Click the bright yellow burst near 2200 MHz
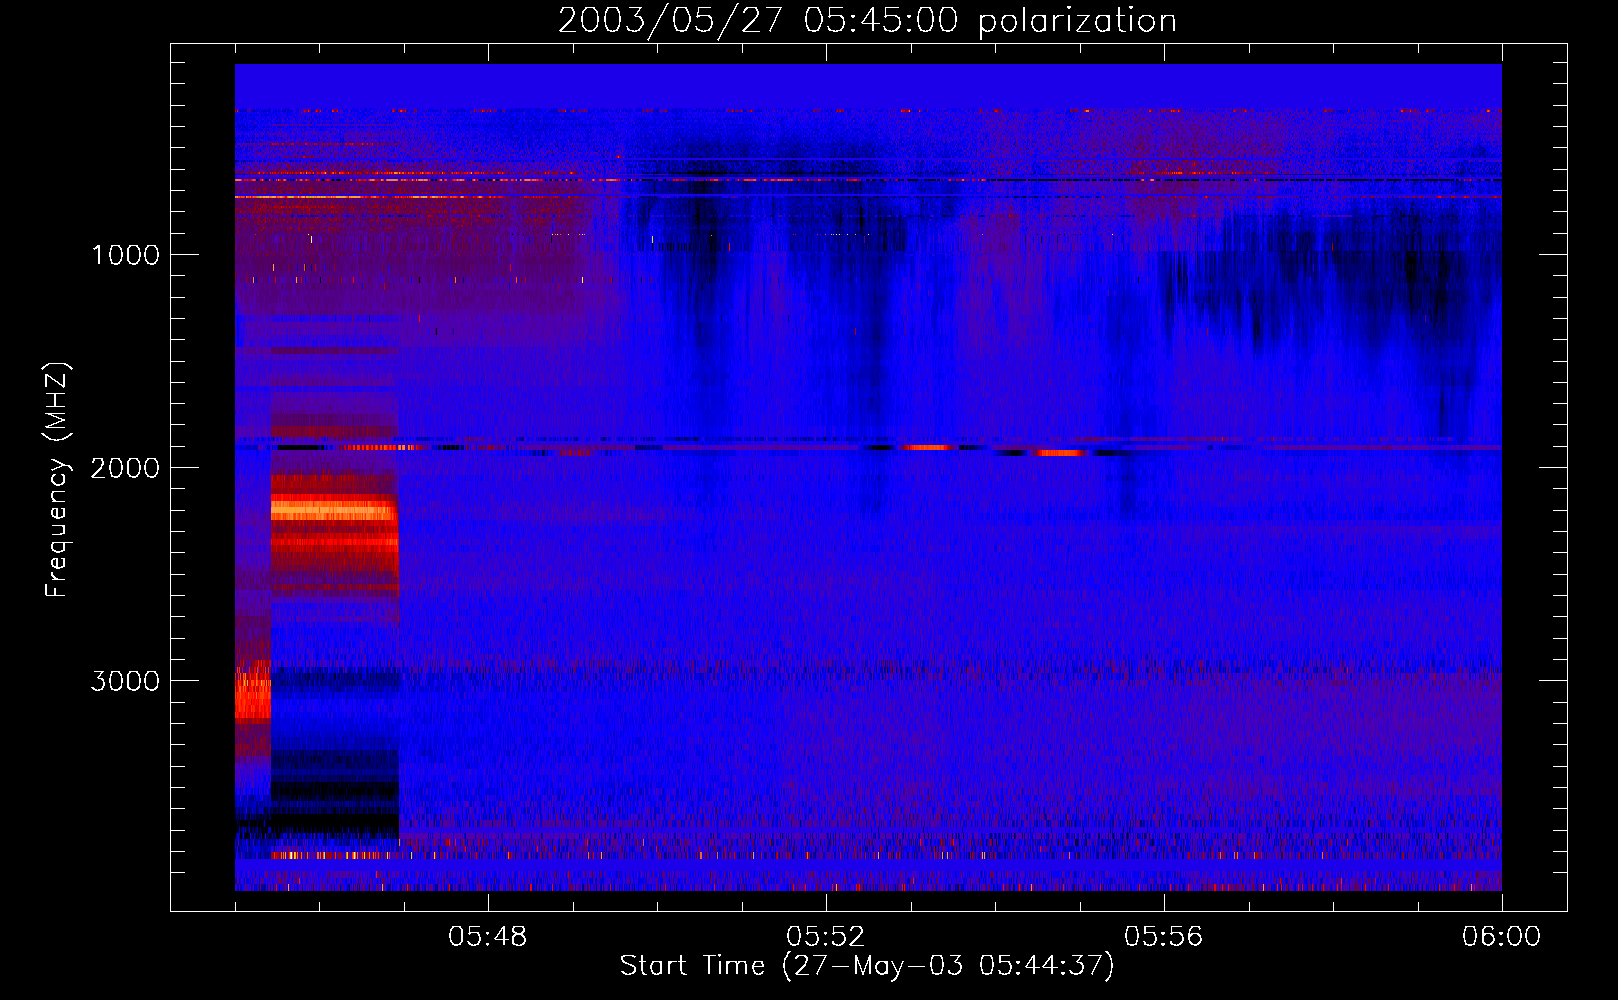Screen dimensions: 1618x1000 click(333, 511)
